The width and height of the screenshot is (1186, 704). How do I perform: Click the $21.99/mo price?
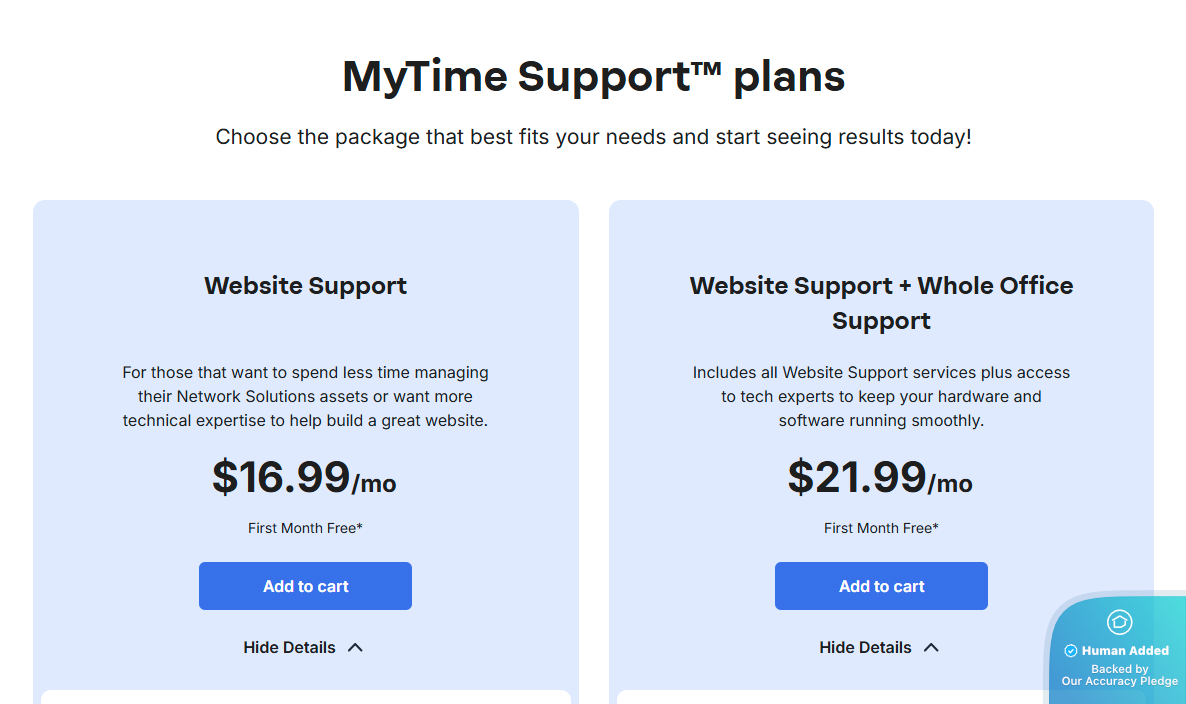(880, 478)
